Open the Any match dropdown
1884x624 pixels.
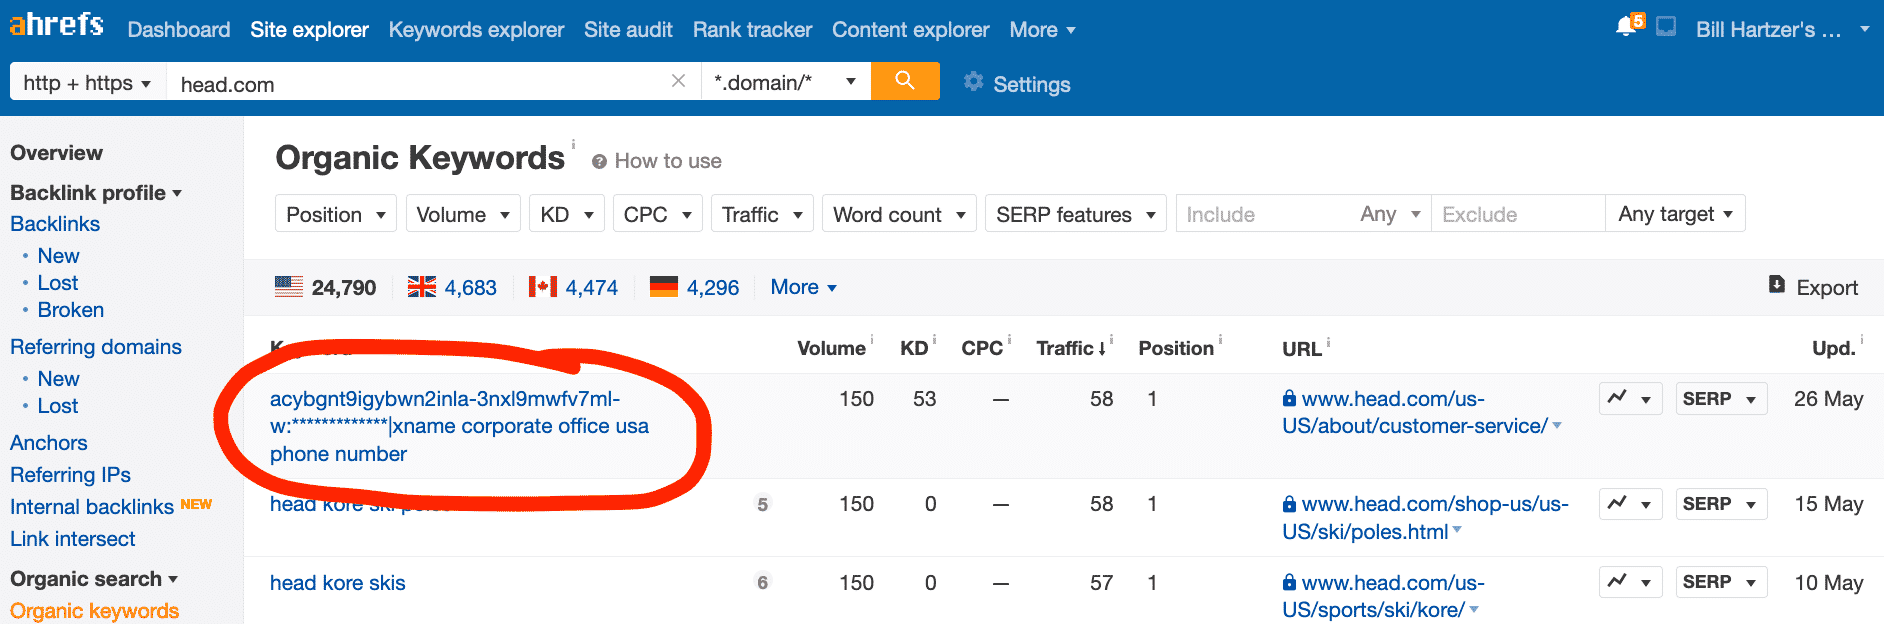click(x=1390, y=214)
